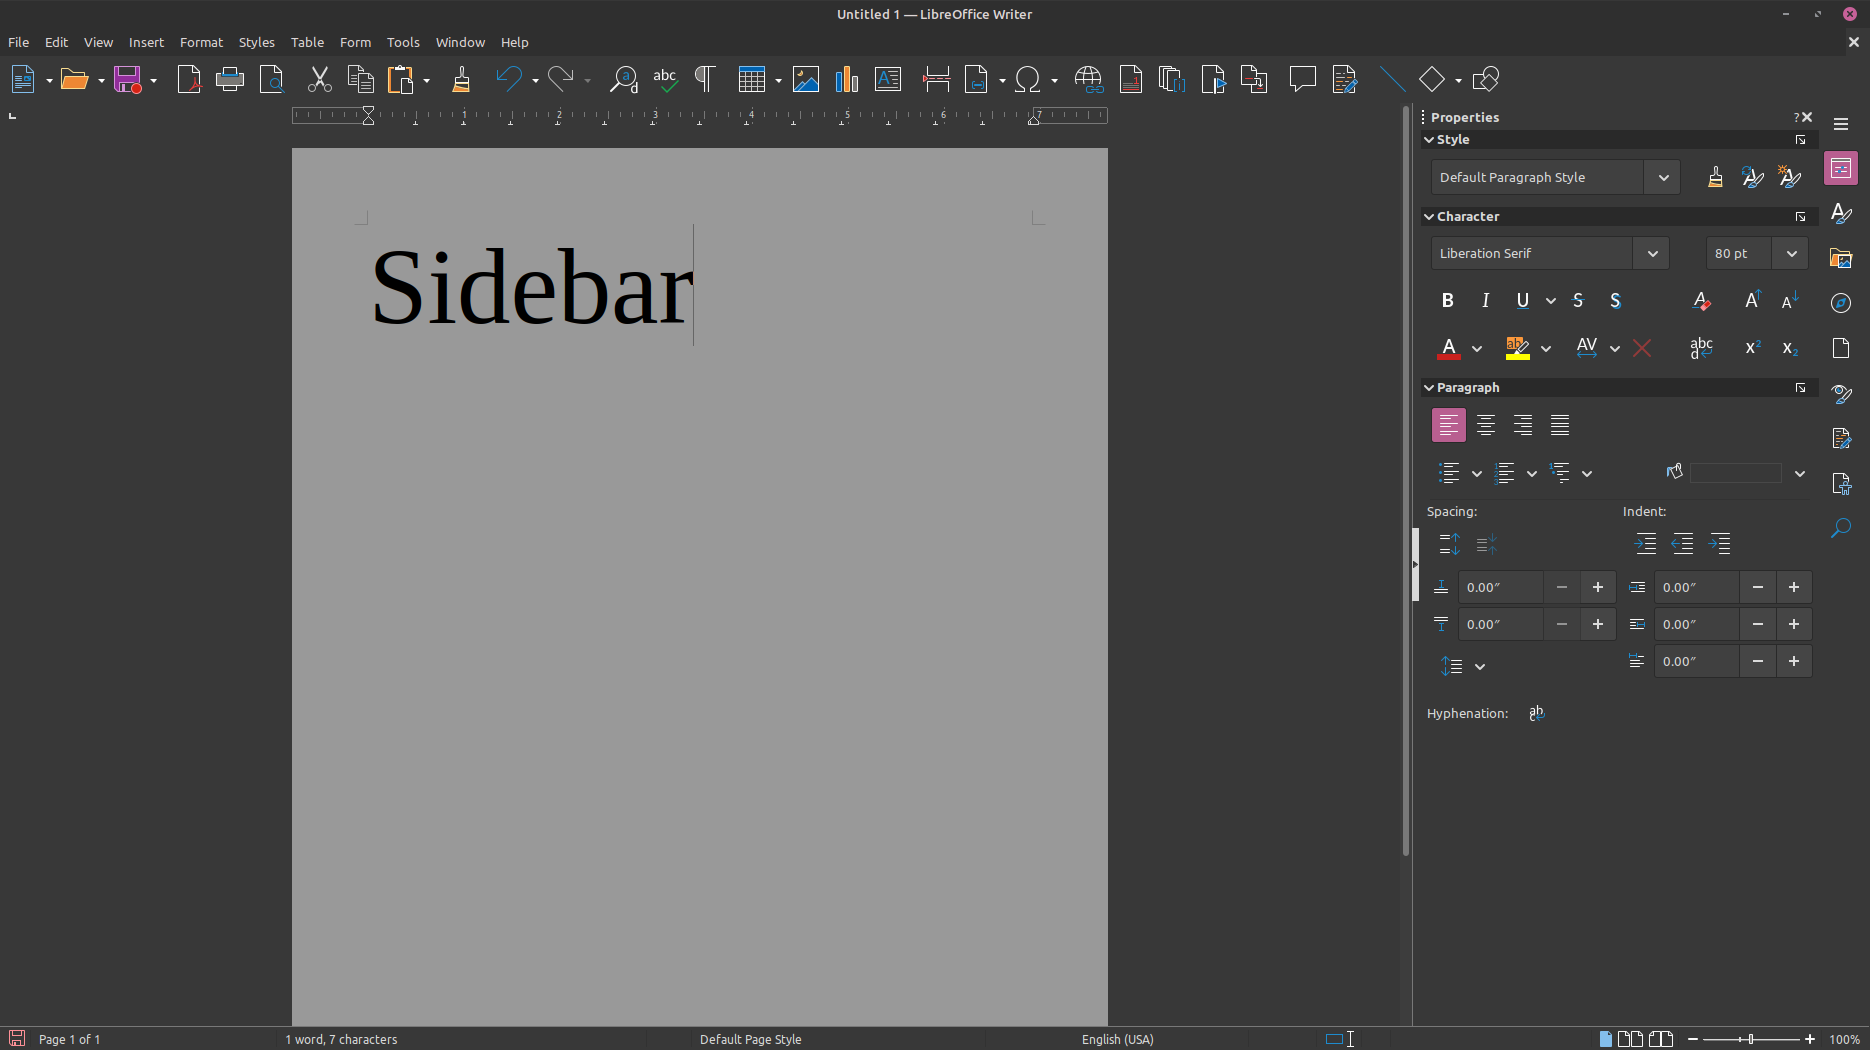Expand the font size 80 pt dropdown
The image size is (1870, 1050).
[x=1791, y=254]
